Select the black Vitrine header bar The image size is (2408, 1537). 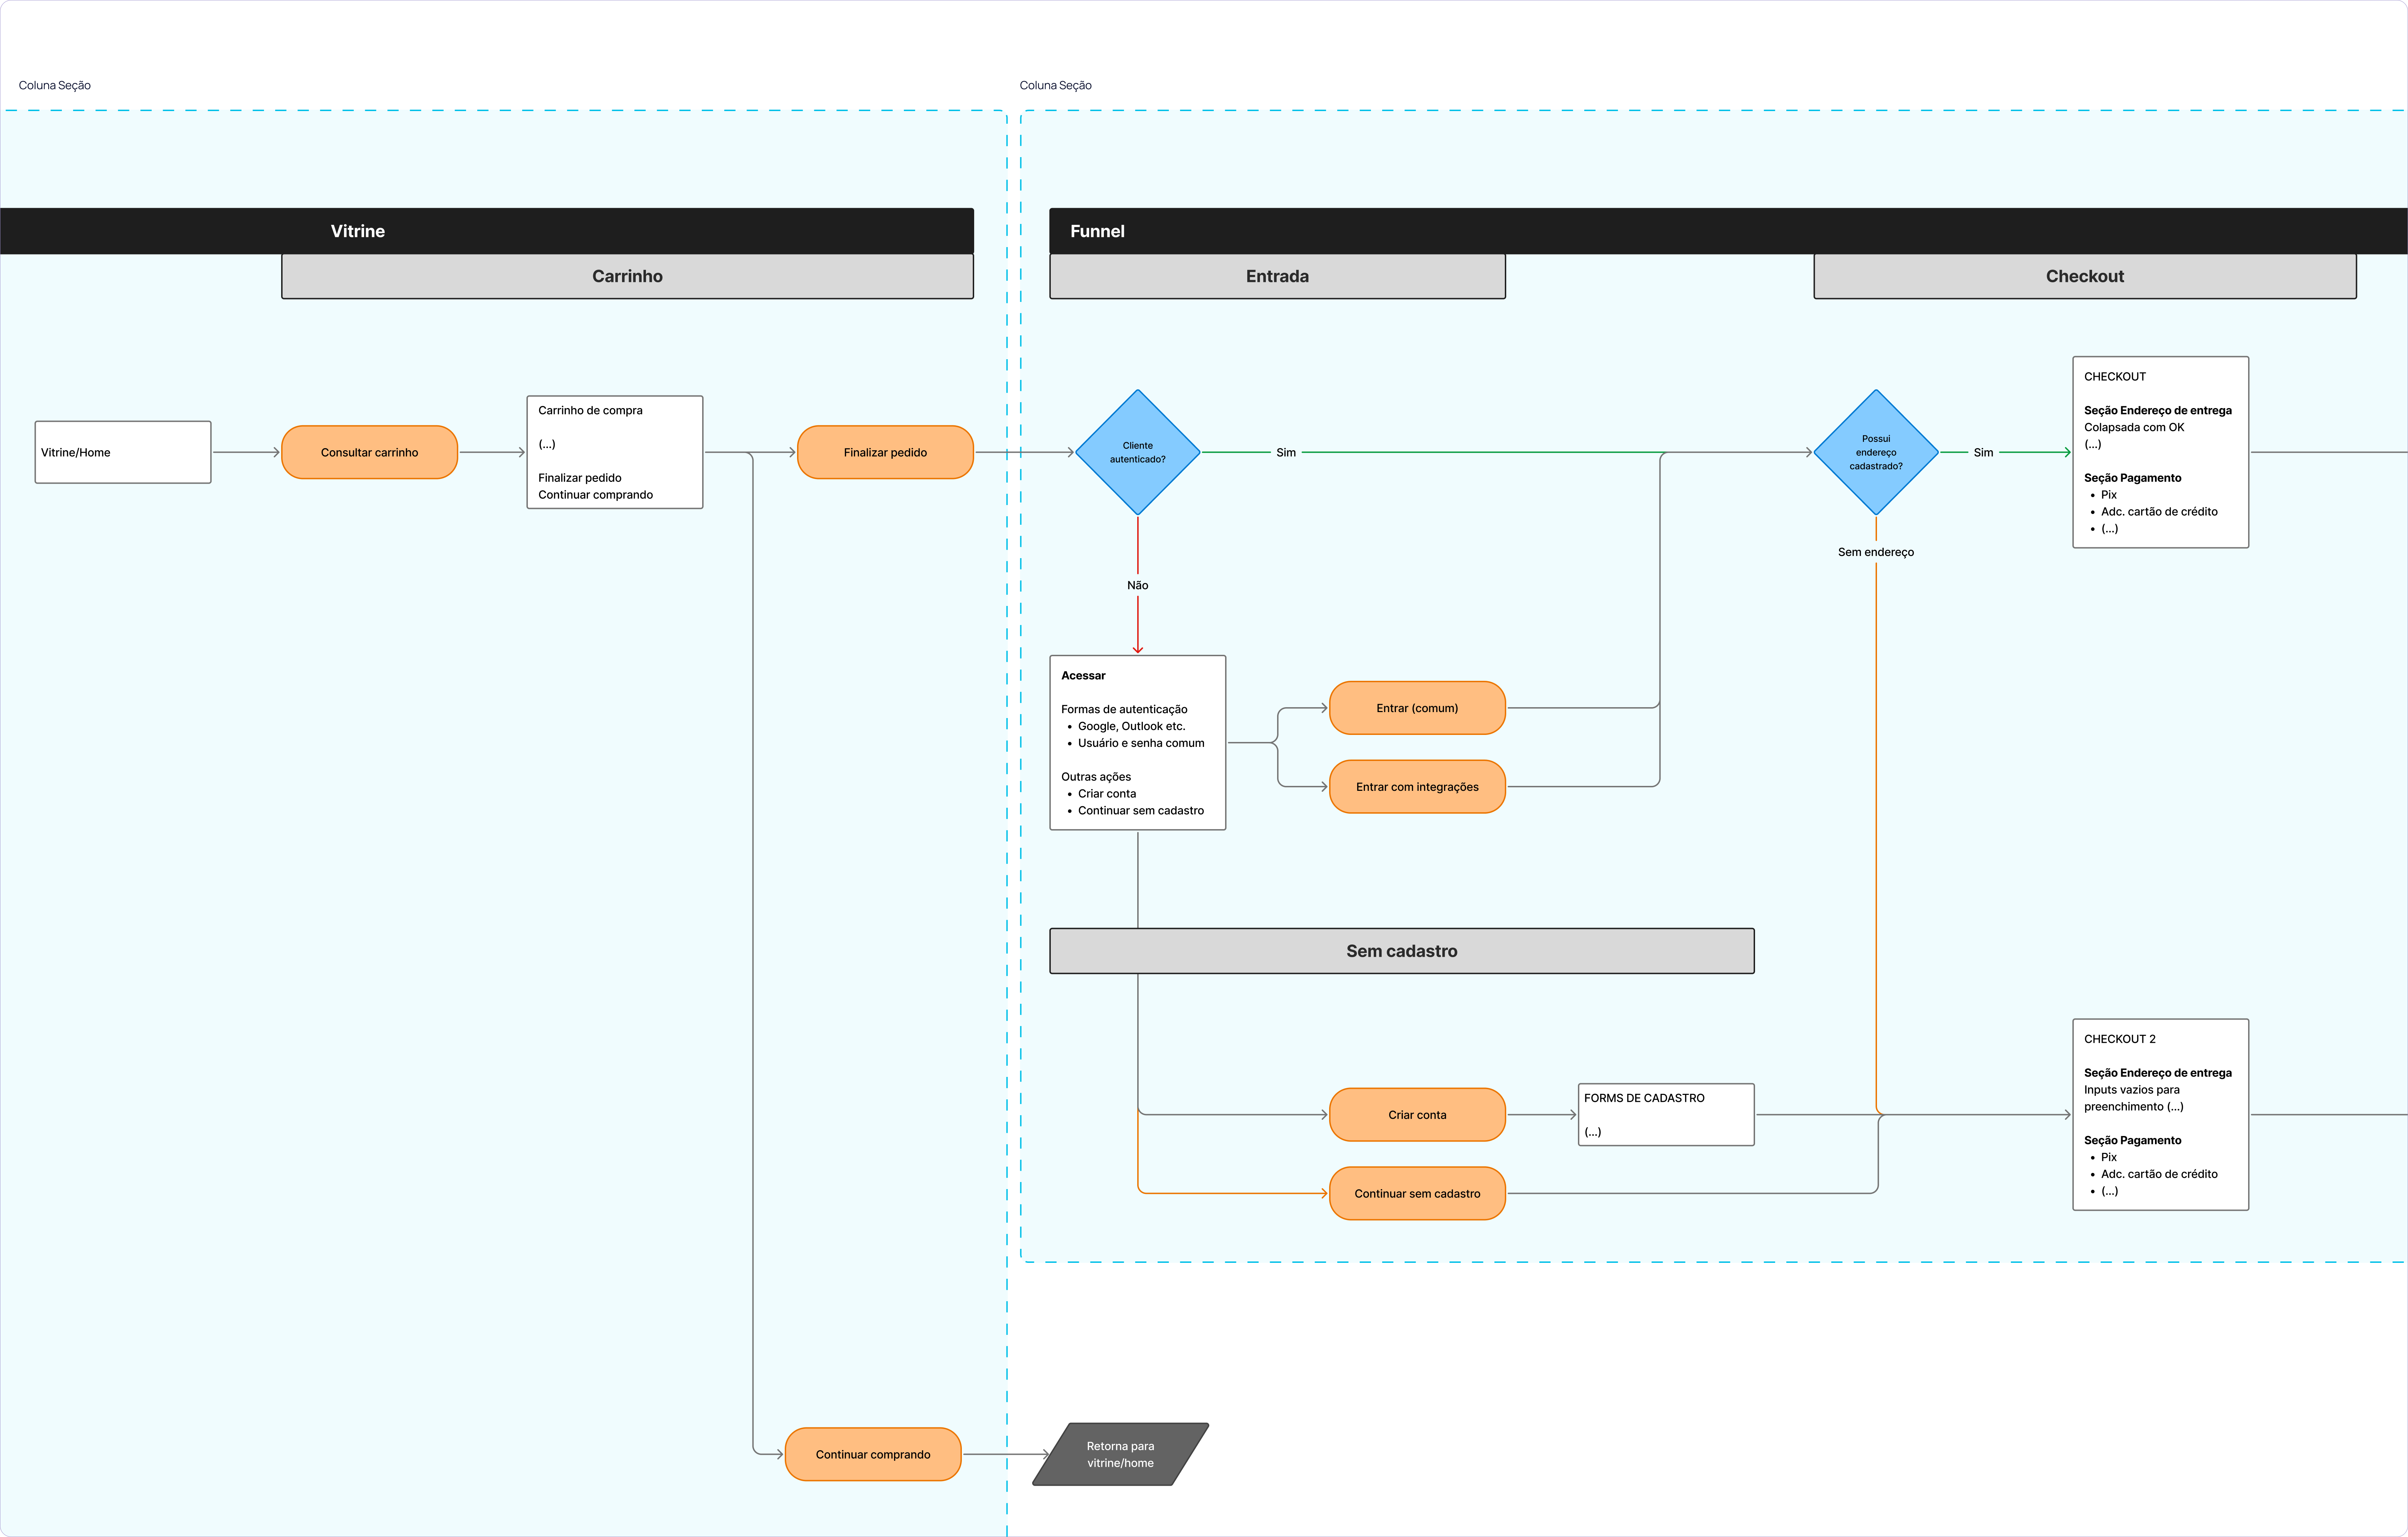click(487, 231)
